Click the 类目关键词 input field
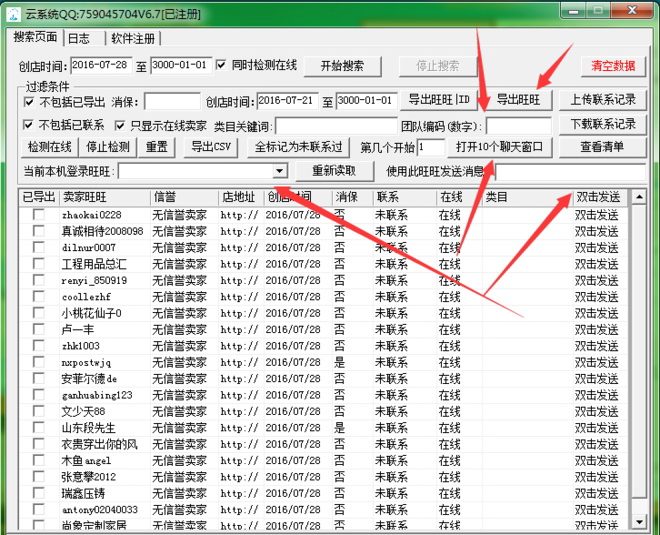The height and width of the screenshot is (535, 660). pos(336,125)
